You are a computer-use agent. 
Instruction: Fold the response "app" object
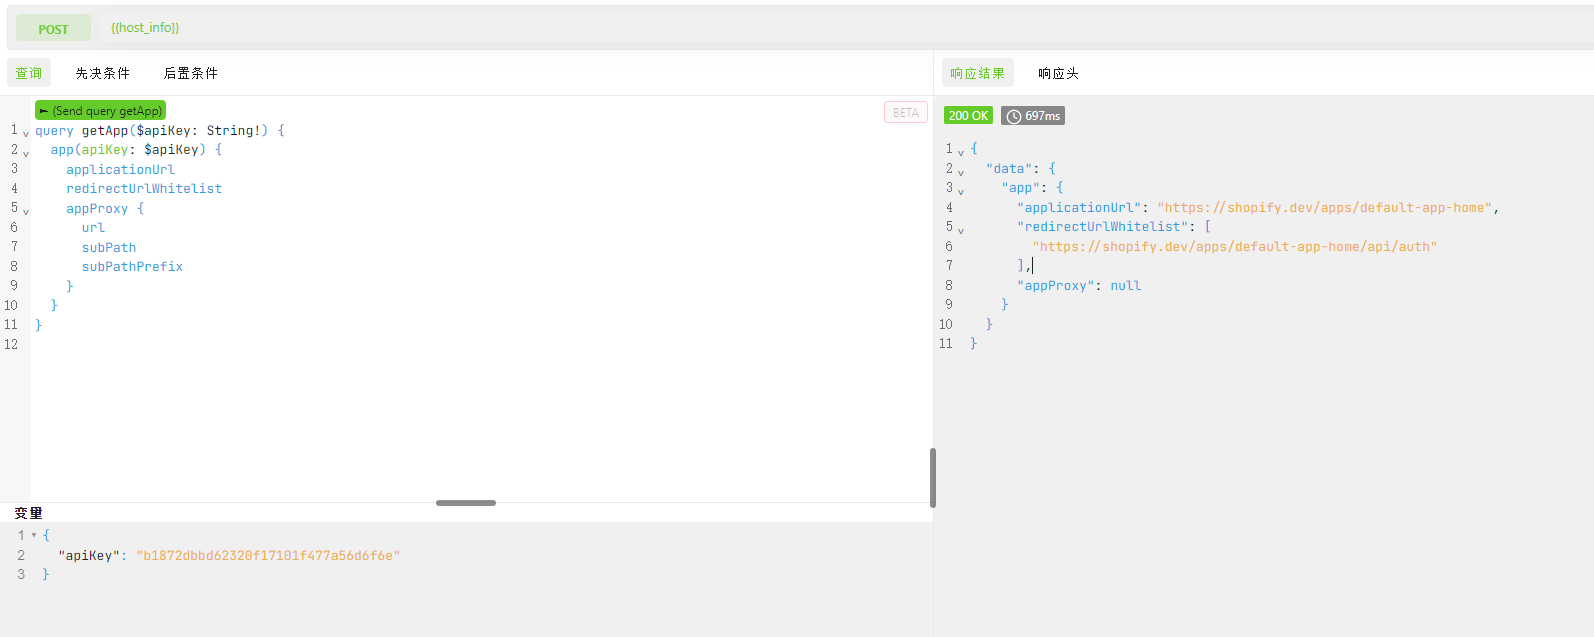[961, 190]
